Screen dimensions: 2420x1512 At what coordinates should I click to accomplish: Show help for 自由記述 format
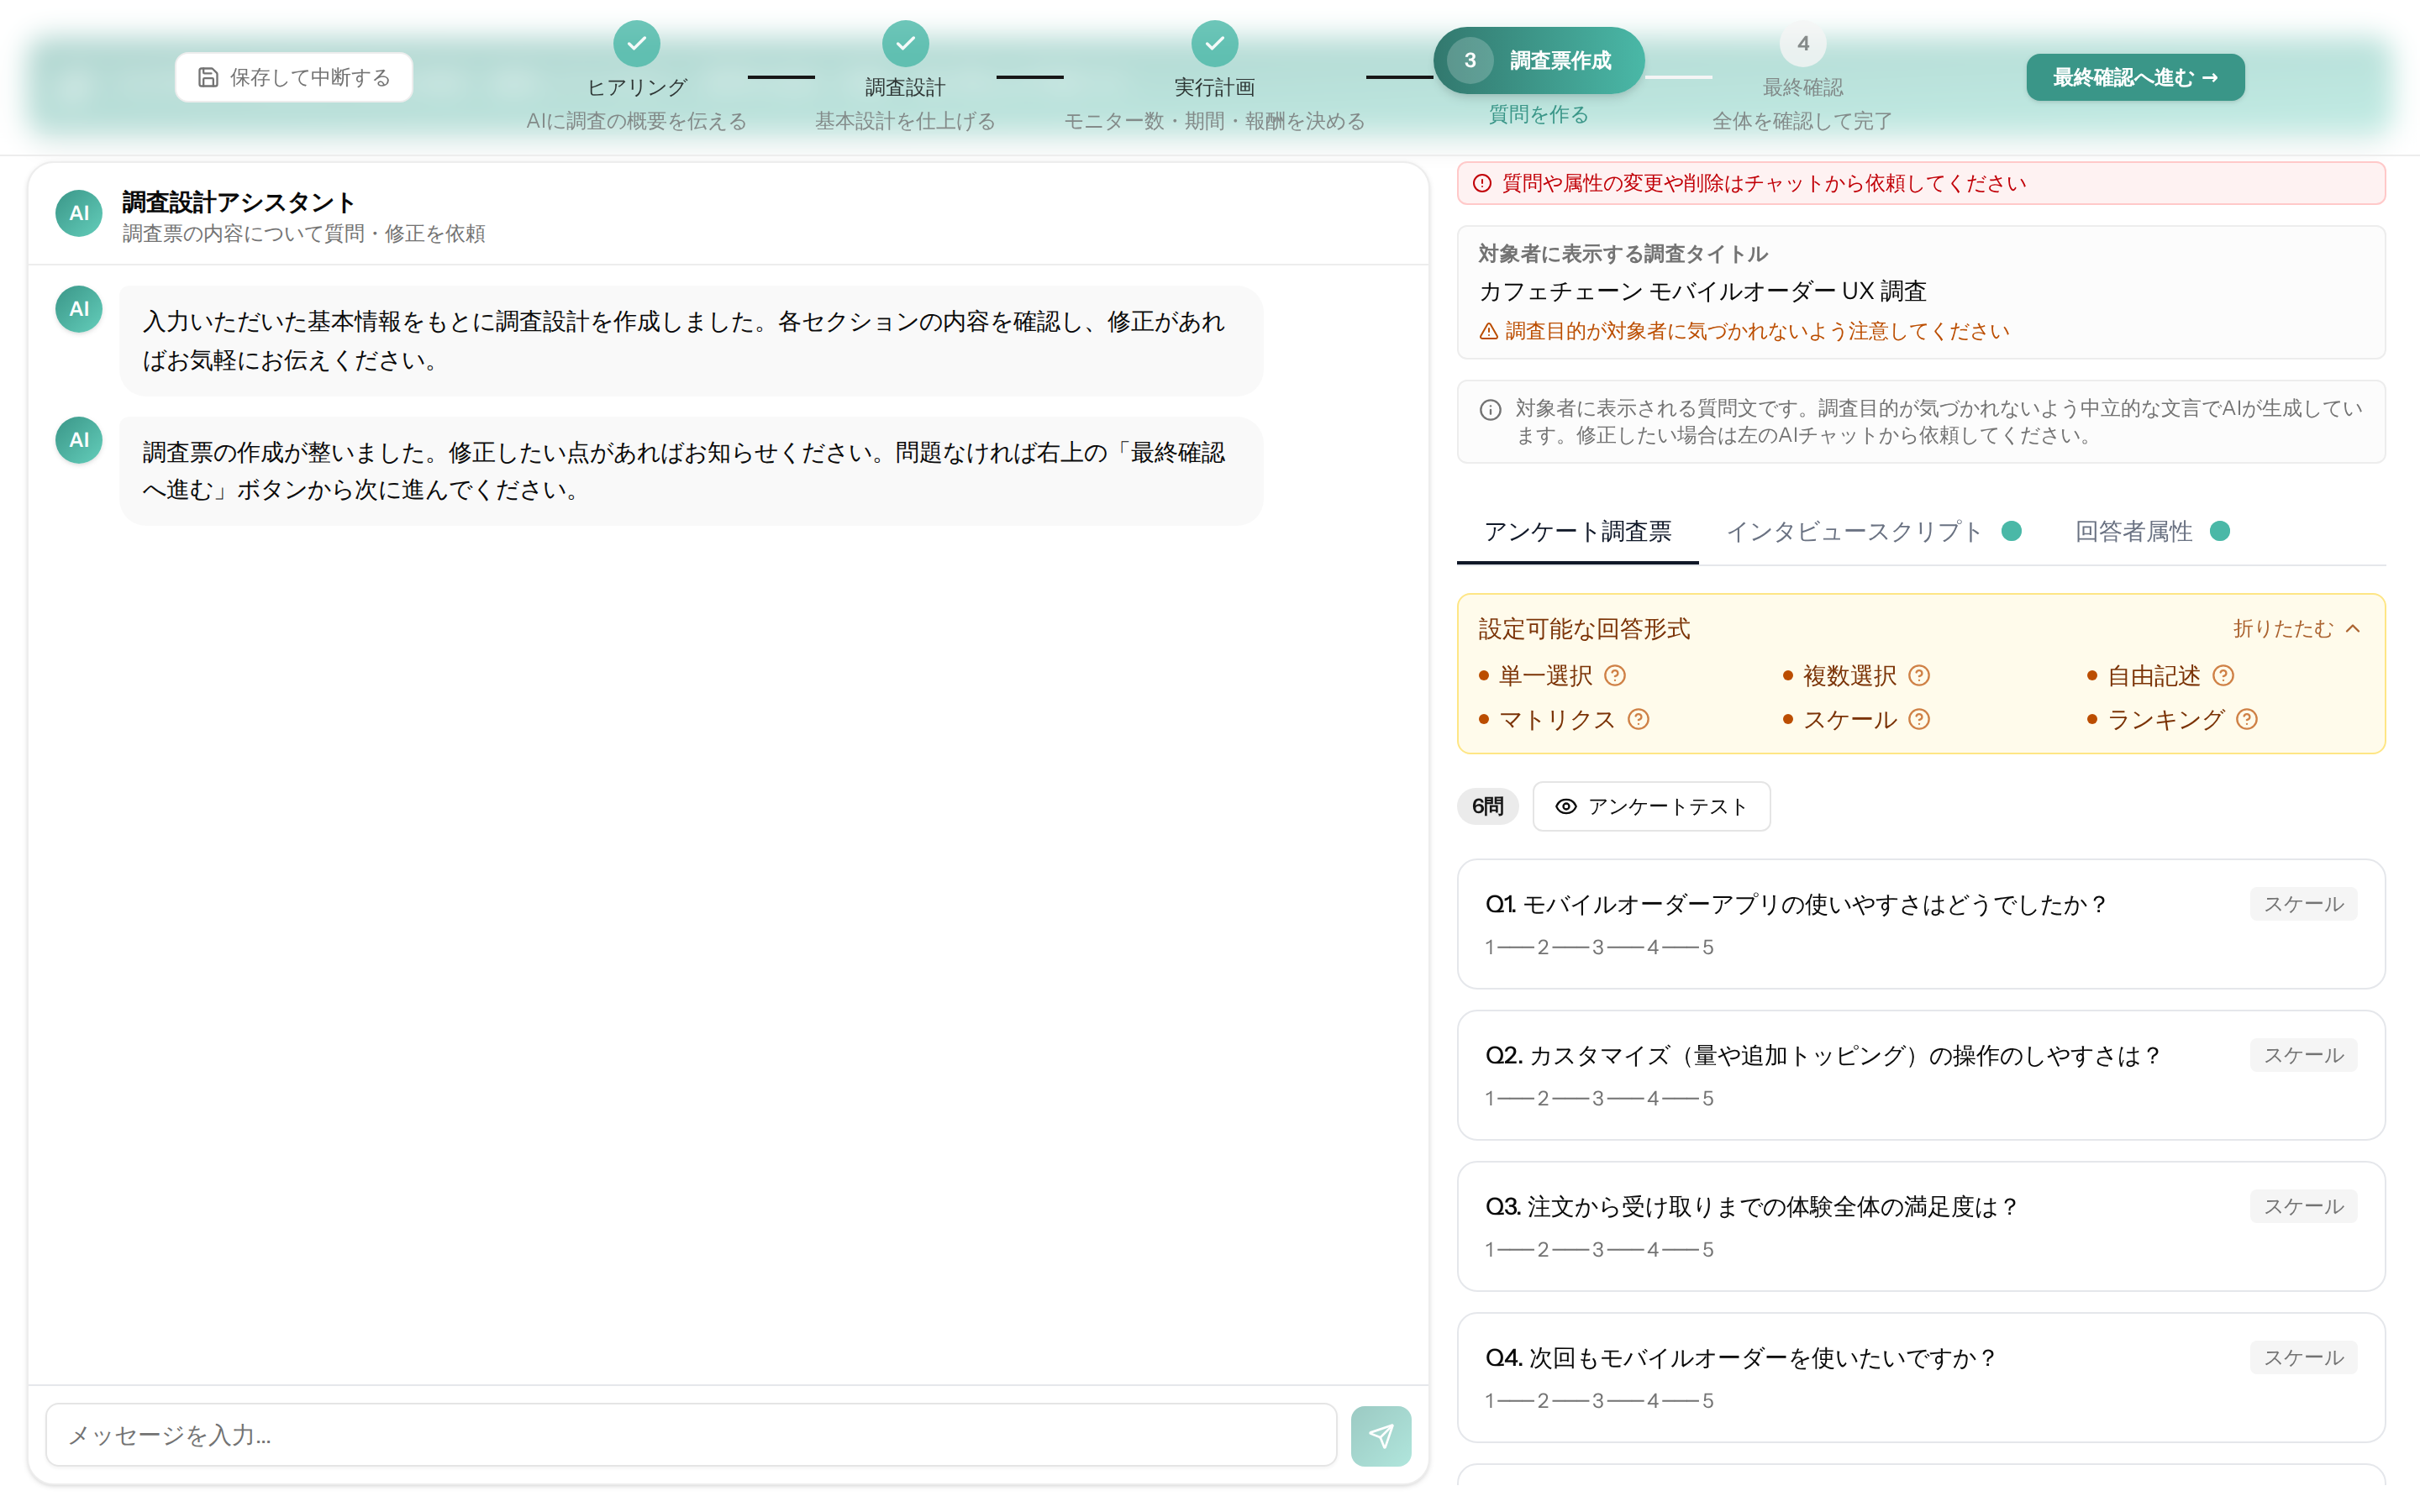click(2222, 676)
